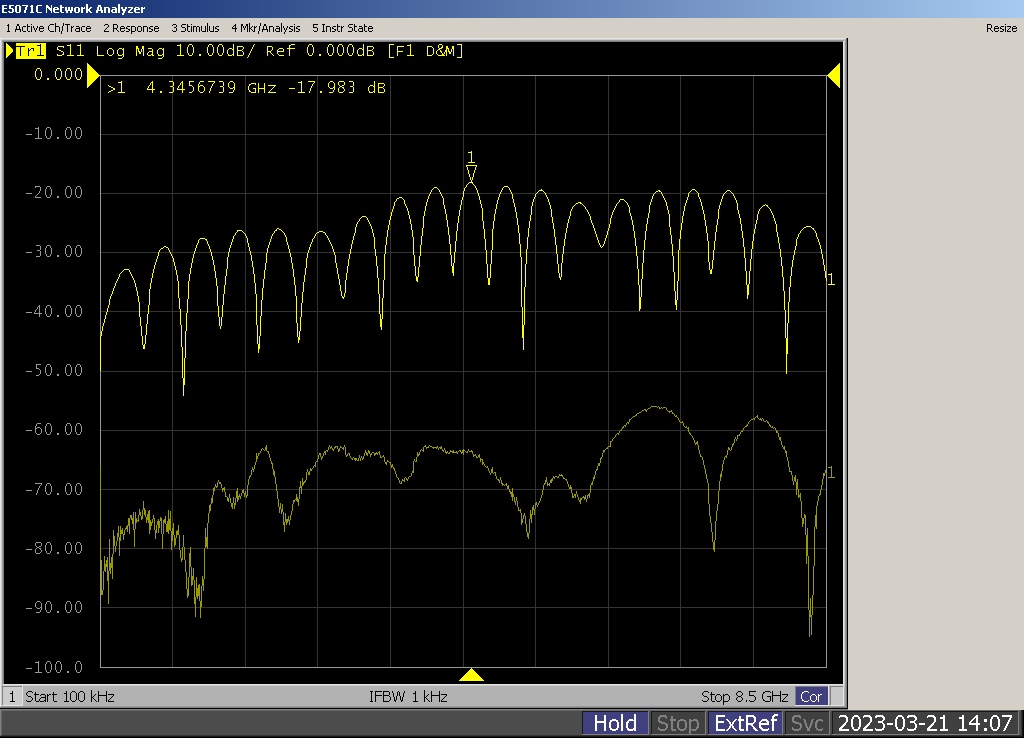Select the Tr1 active trace indicator
Image resolution: width=1024 pixels, height=738 pixels.
pyautogui.click(x=28, y=51)
